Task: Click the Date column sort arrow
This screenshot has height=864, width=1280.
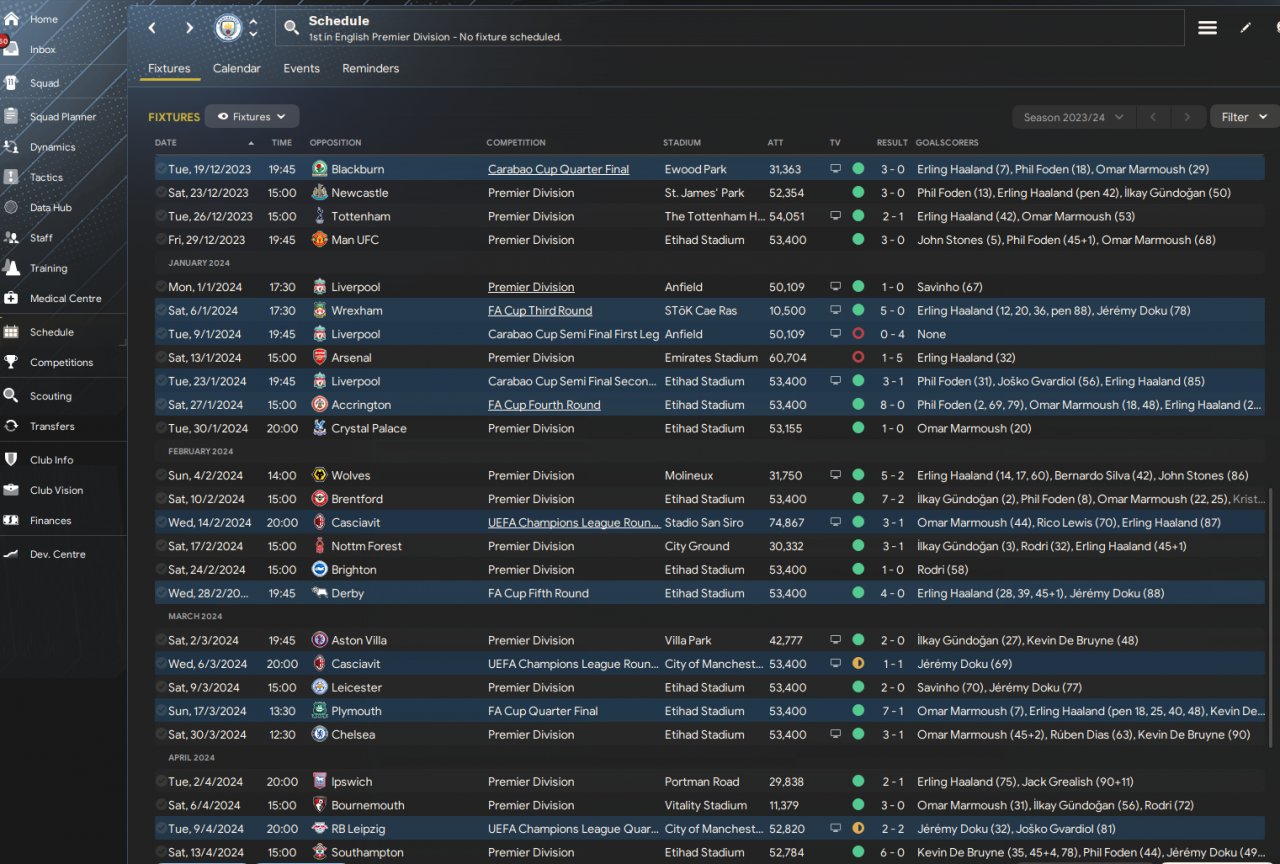Action: [250, 143]
